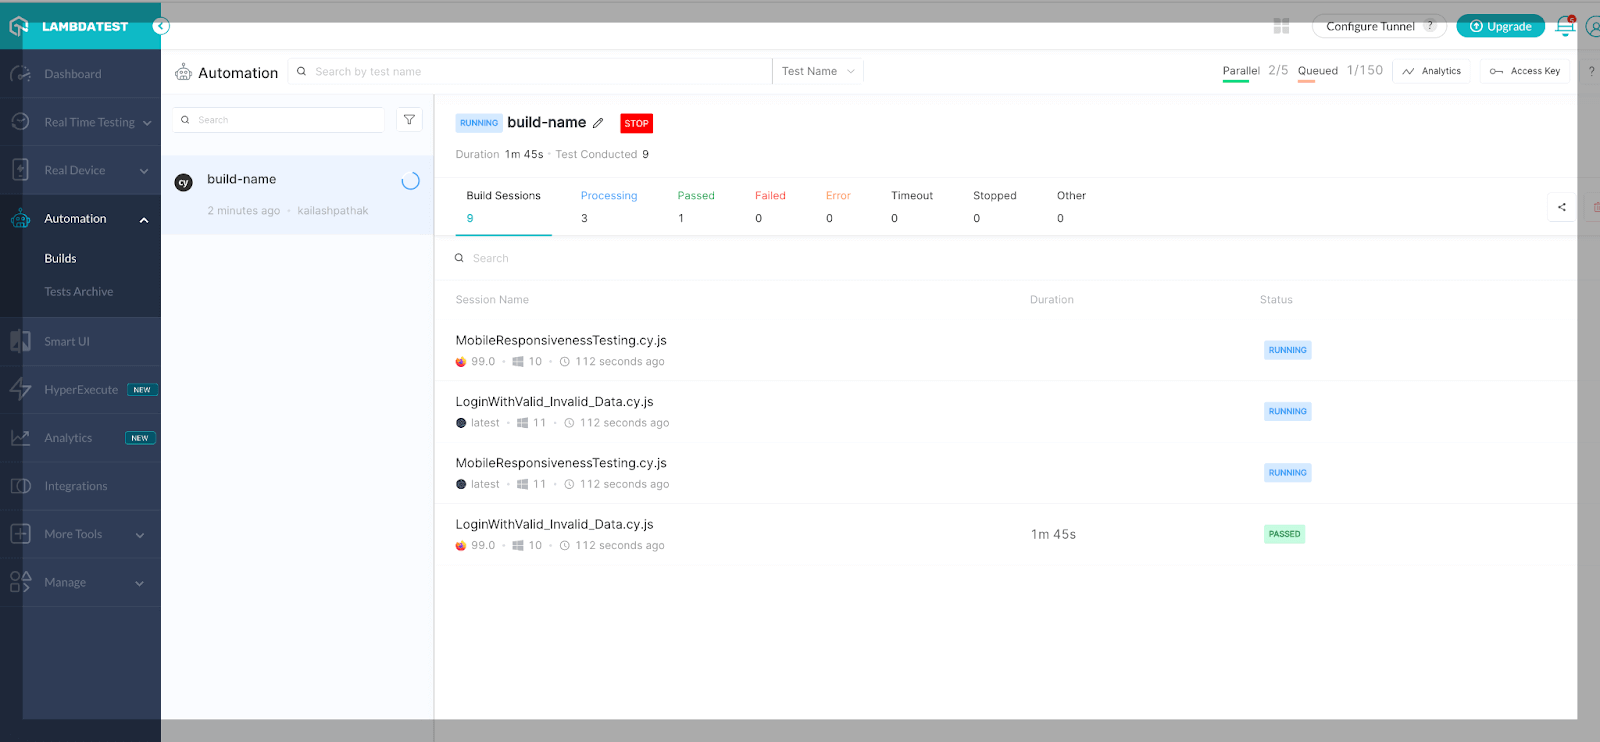Click the spinning loader on build-name entry
Image resolution: width=1600 pixels, height=742 pixels.
[x=410, y=181]
